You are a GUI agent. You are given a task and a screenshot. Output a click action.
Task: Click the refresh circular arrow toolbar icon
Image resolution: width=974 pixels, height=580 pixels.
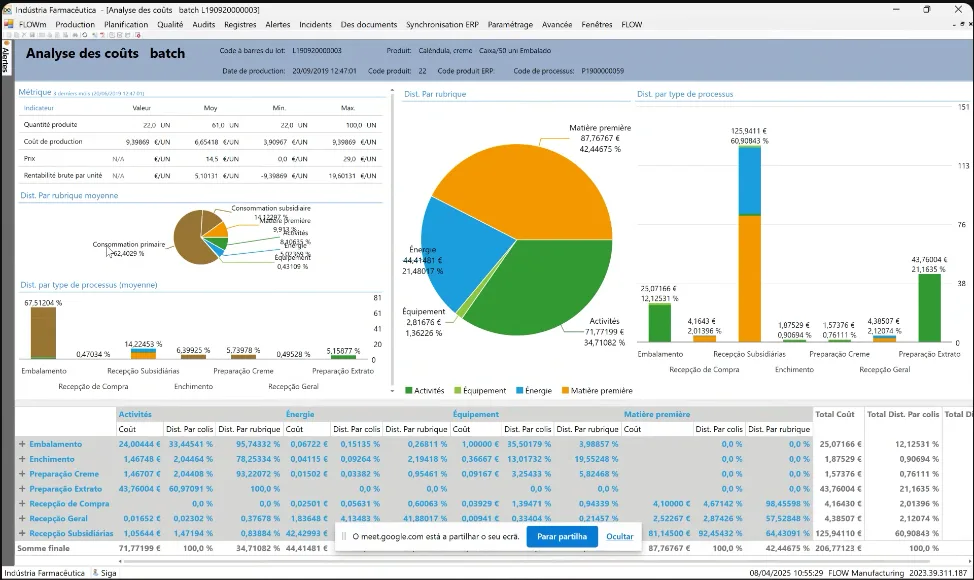[x=84, y=35]
